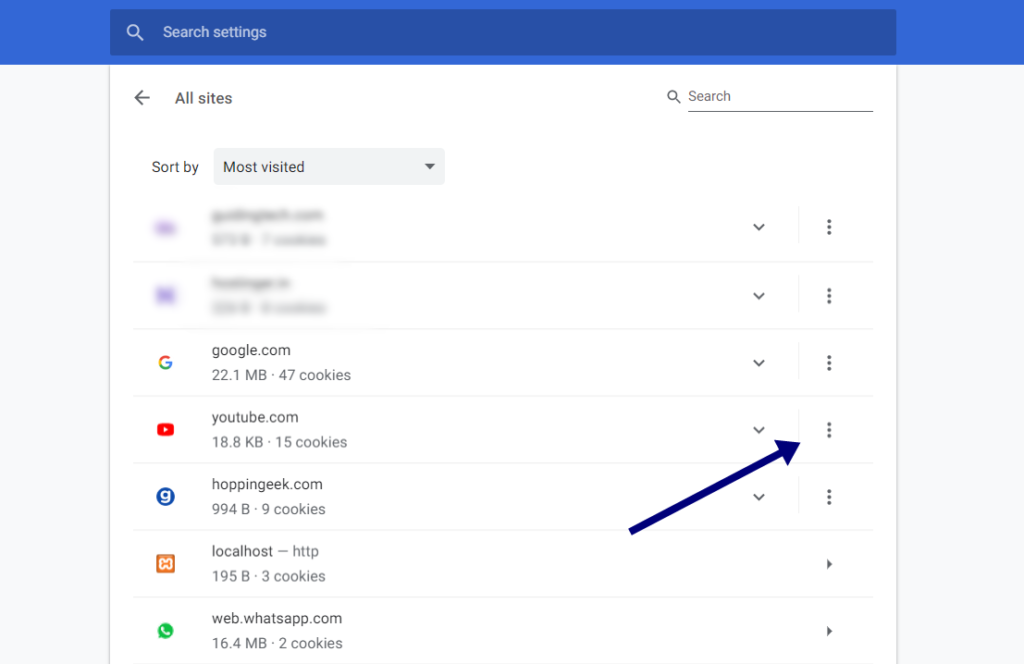Expand the google.com entry with its chevron
Screen dimensions: 1024x664
click(758, 363)
